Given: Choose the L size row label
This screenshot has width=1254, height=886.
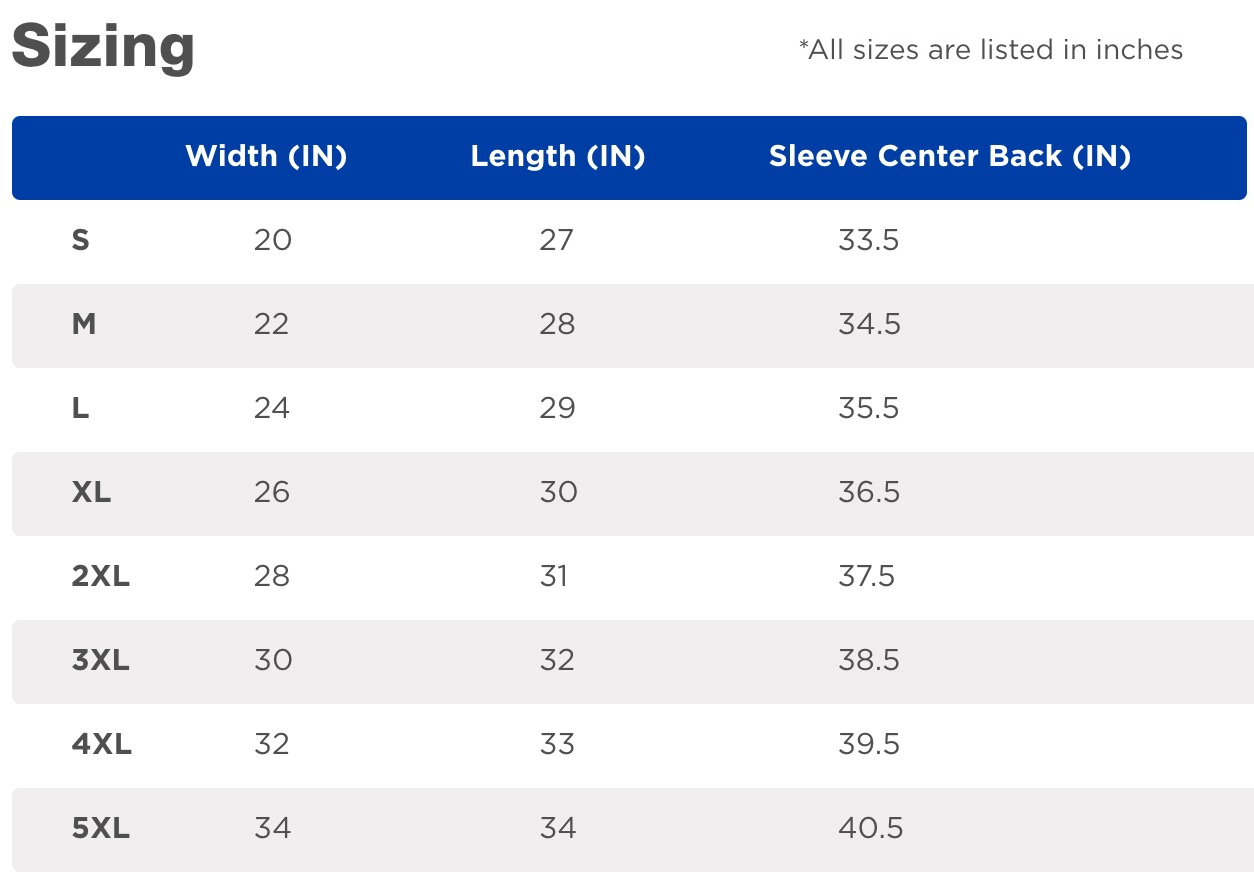Looking at the screenshot, I should click(81, 408).
